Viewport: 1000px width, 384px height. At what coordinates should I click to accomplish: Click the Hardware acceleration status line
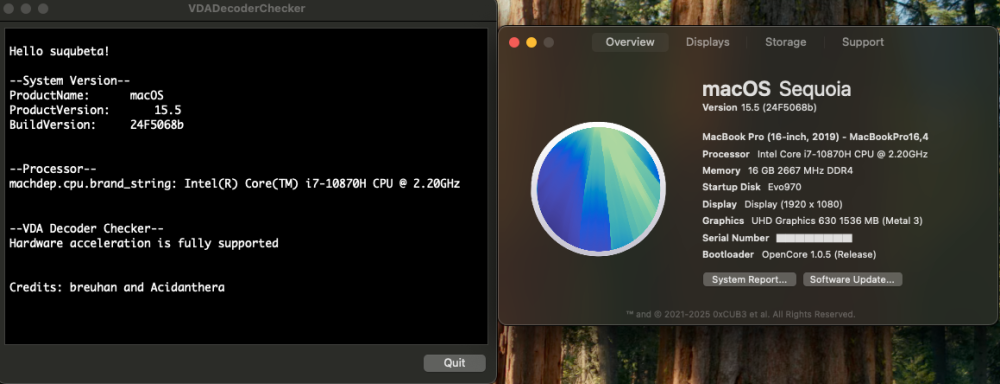coord(143,244)
